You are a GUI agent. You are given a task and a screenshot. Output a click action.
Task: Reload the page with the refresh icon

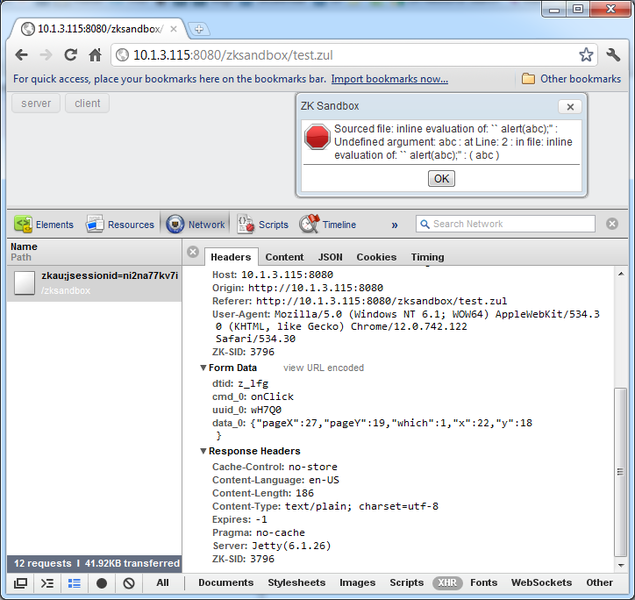pyautogui.click(x=71, y=55)
